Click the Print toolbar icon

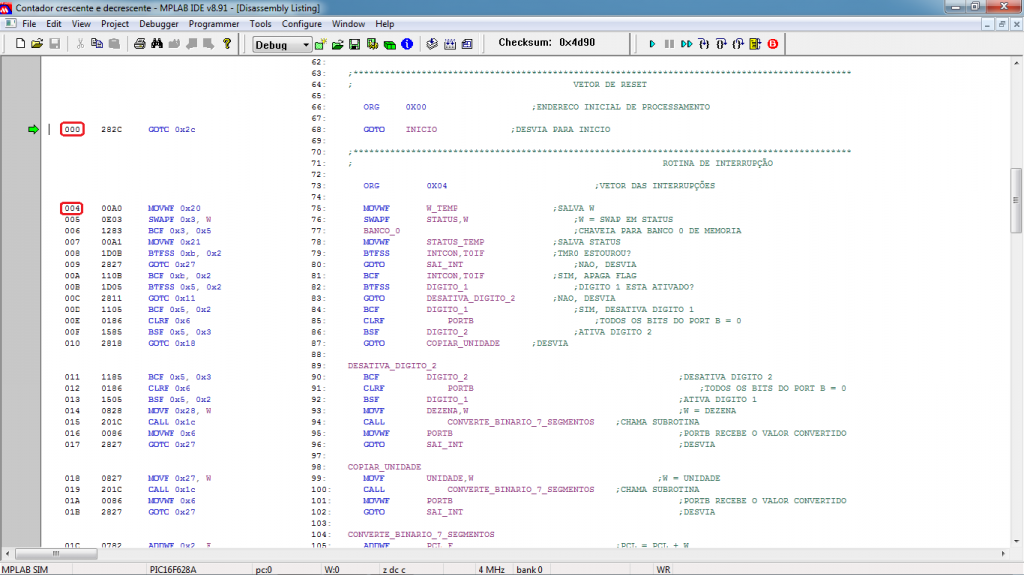139,44
